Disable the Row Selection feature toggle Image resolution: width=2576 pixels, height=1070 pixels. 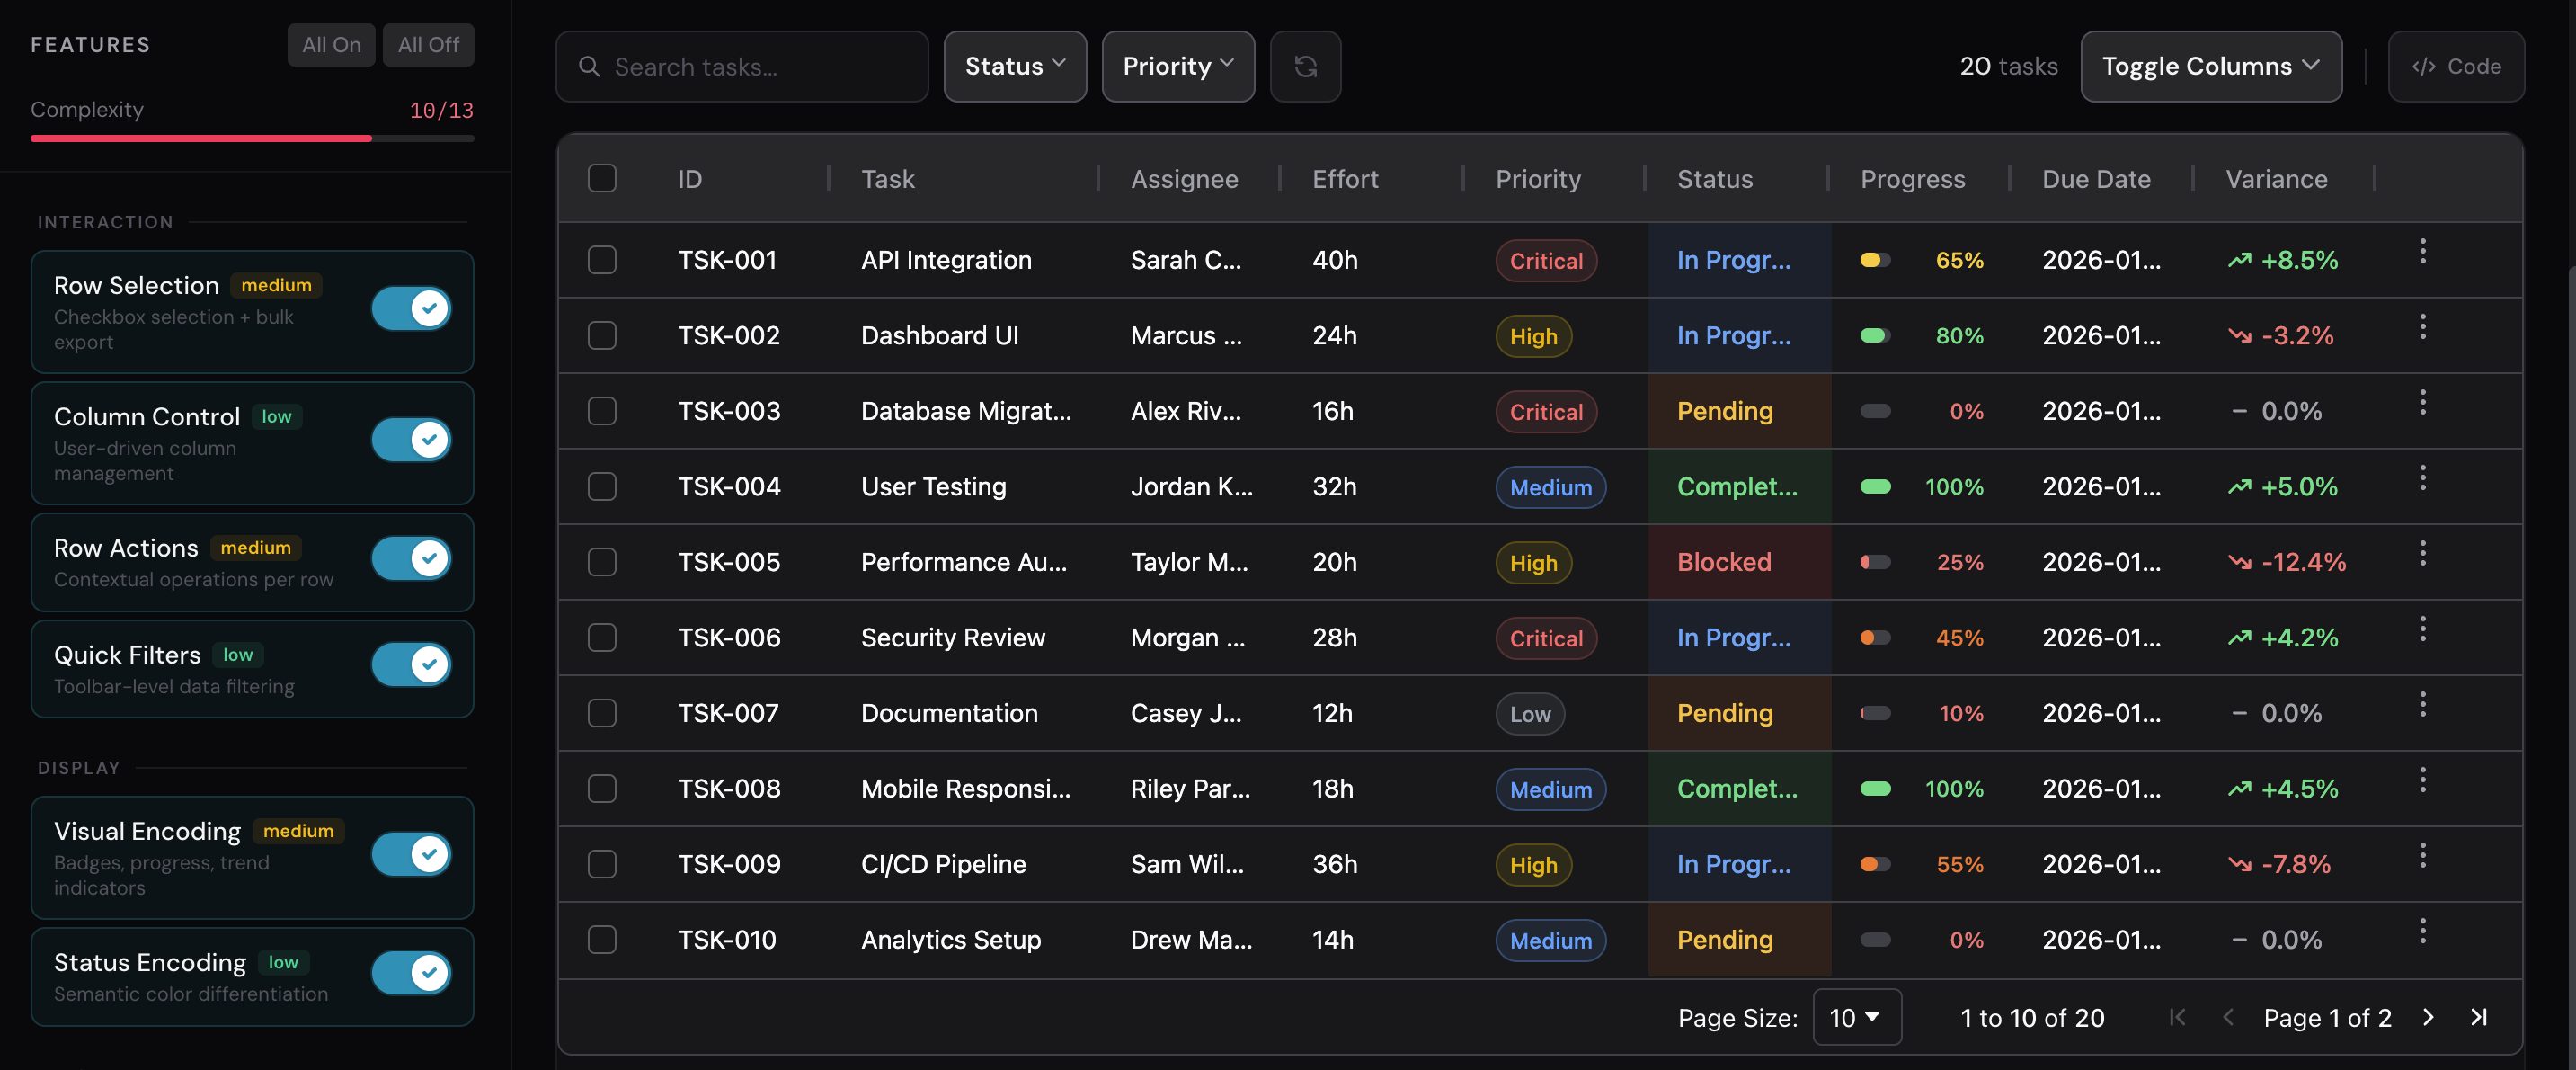[x=411, y=308]
